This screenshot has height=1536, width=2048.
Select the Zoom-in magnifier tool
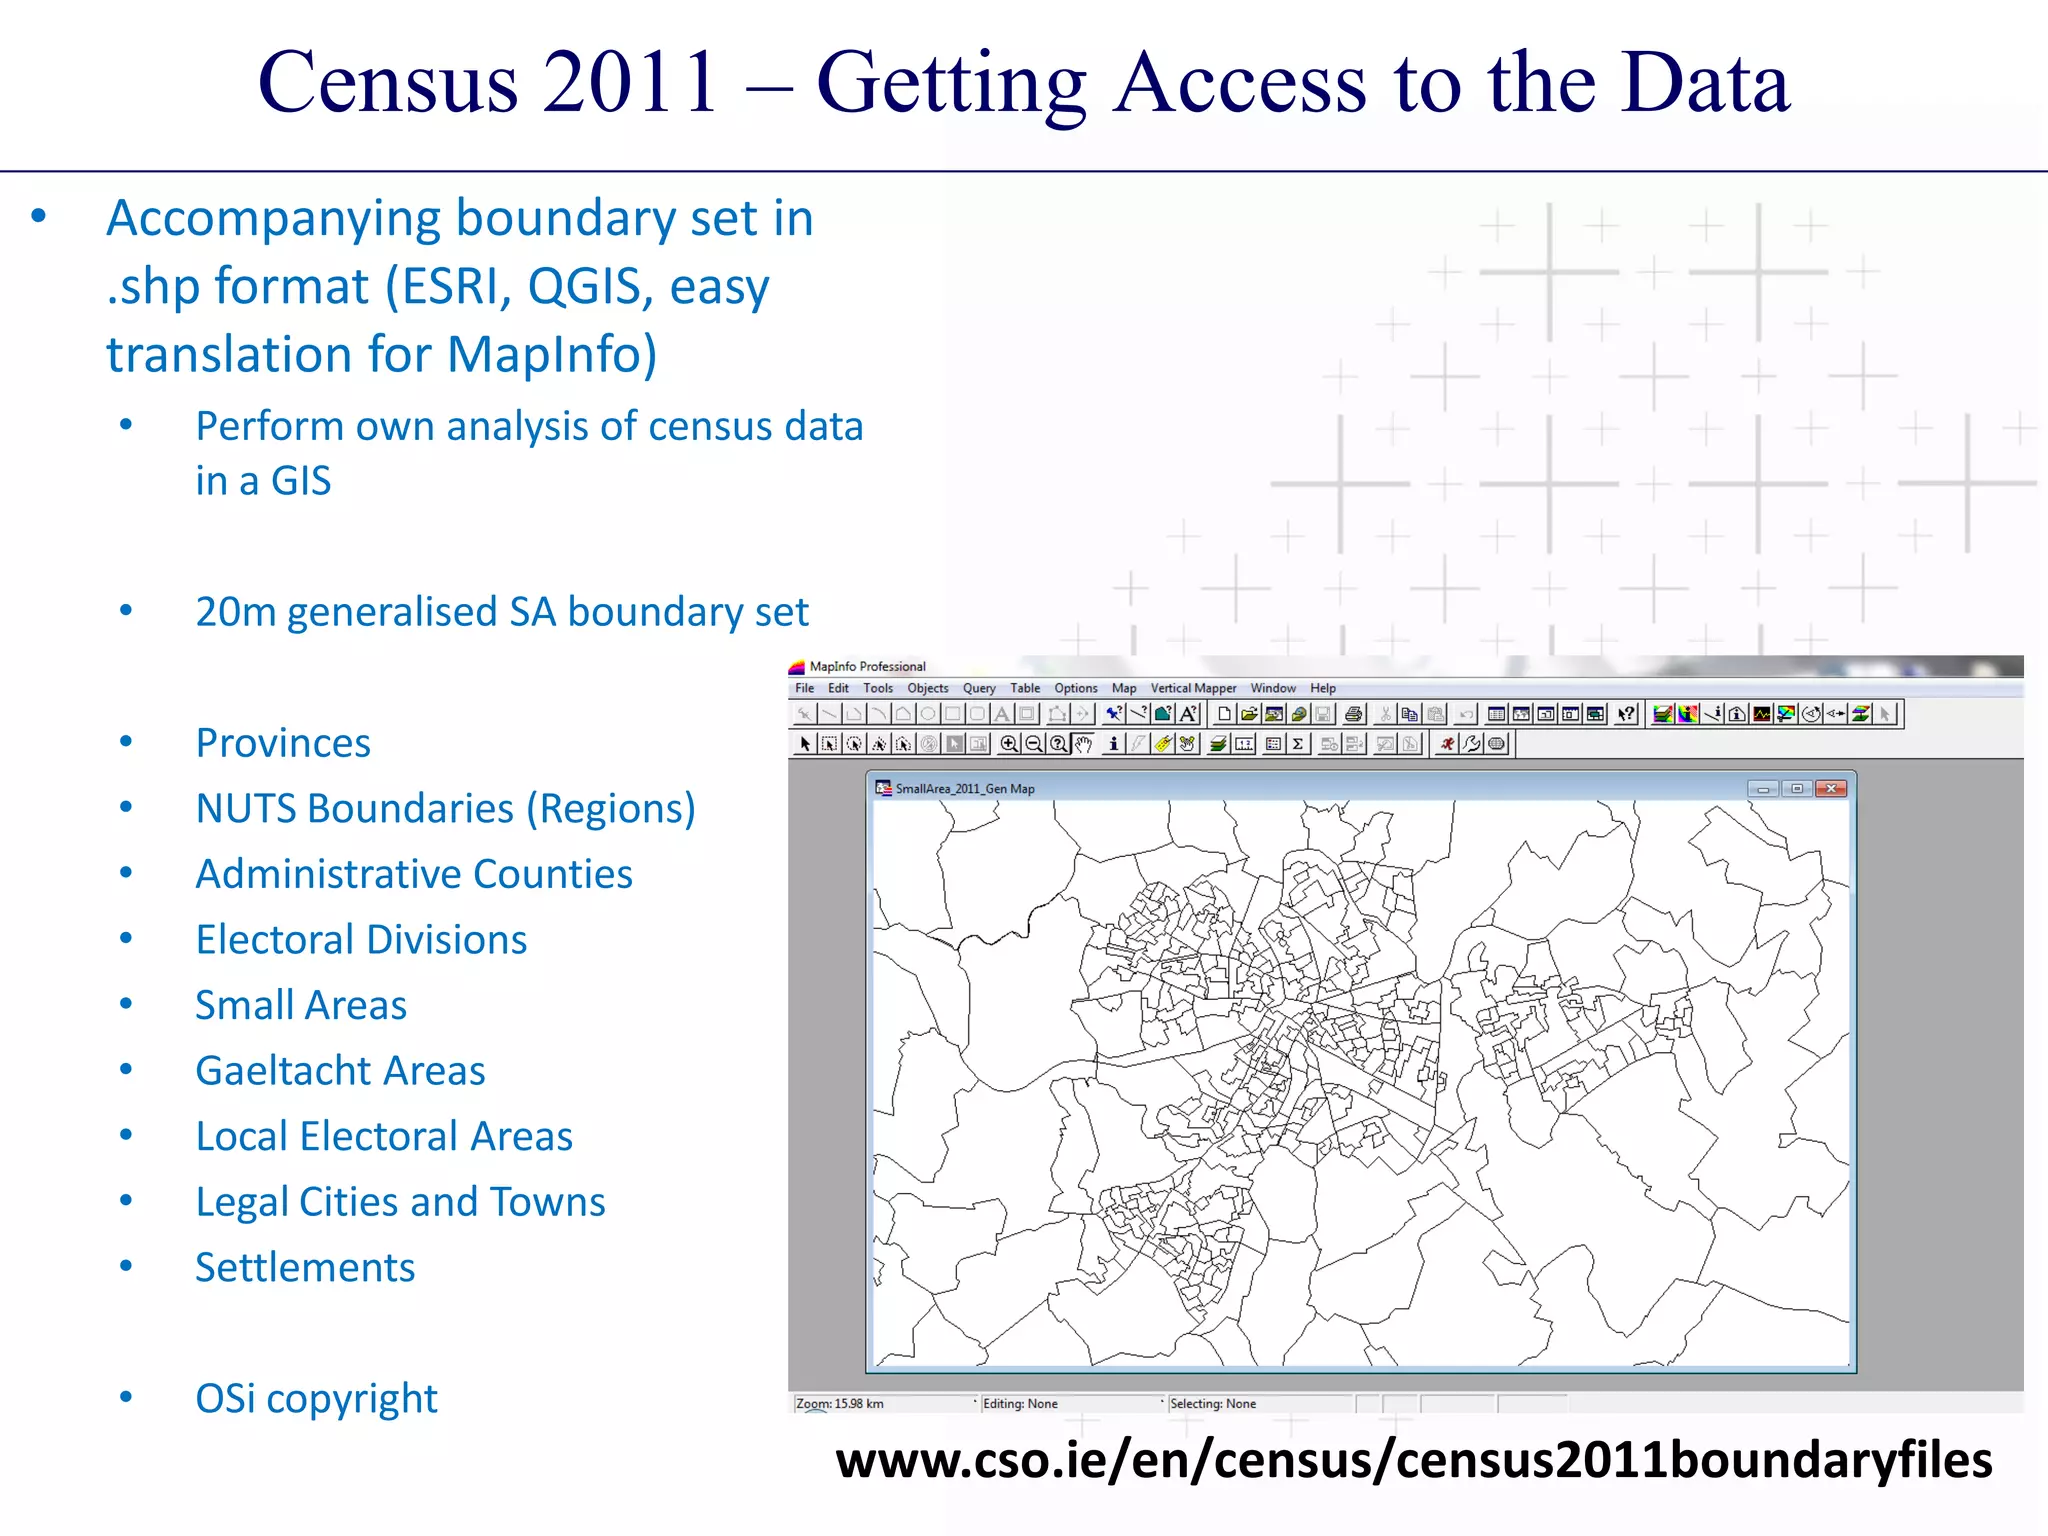click(1008, 744)
